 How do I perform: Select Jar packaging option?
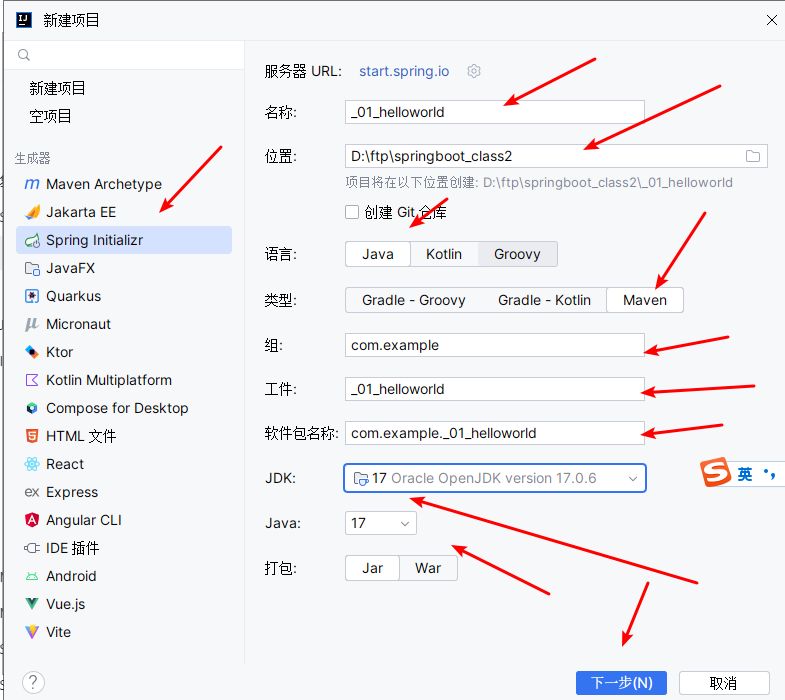[372, 568]
